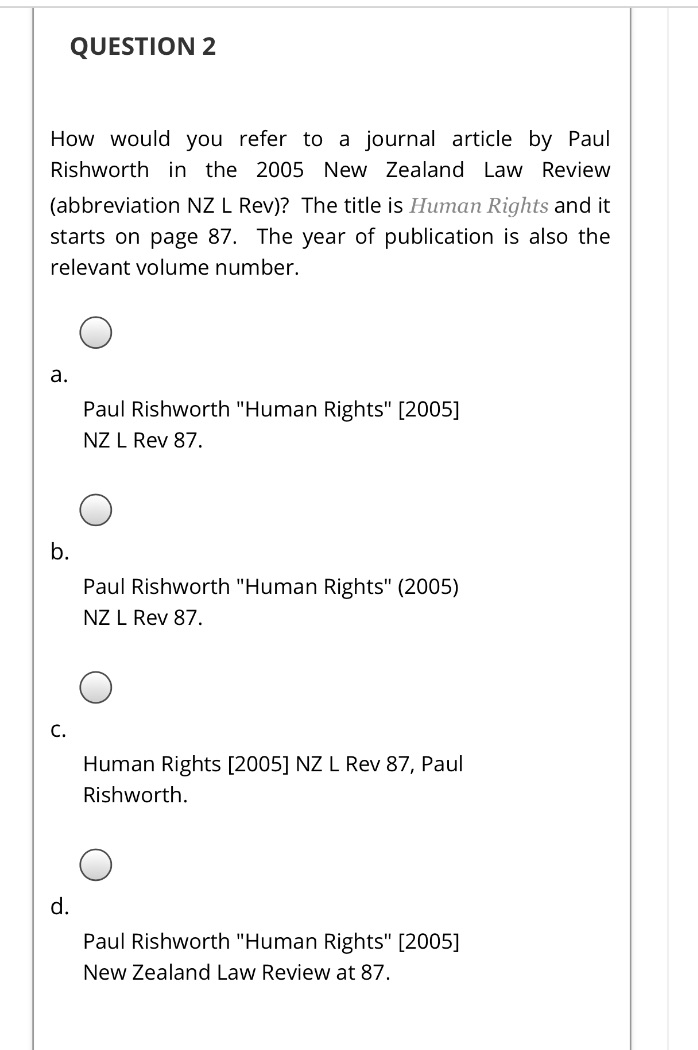Click the question prompt paragraph

click(330, 200)
